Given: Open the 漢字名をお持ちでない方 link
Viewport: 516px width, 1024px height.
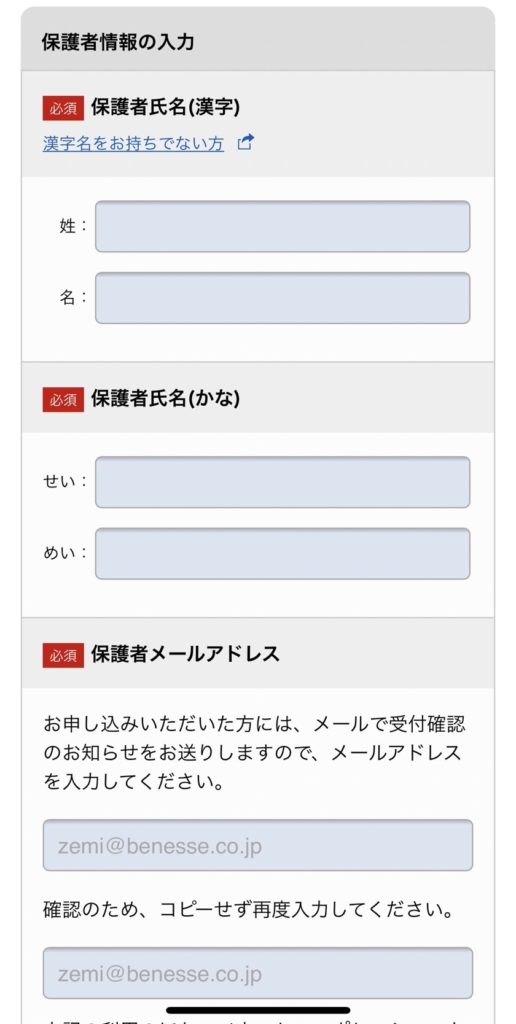Looking at the screenshot, I should point(133,143).
